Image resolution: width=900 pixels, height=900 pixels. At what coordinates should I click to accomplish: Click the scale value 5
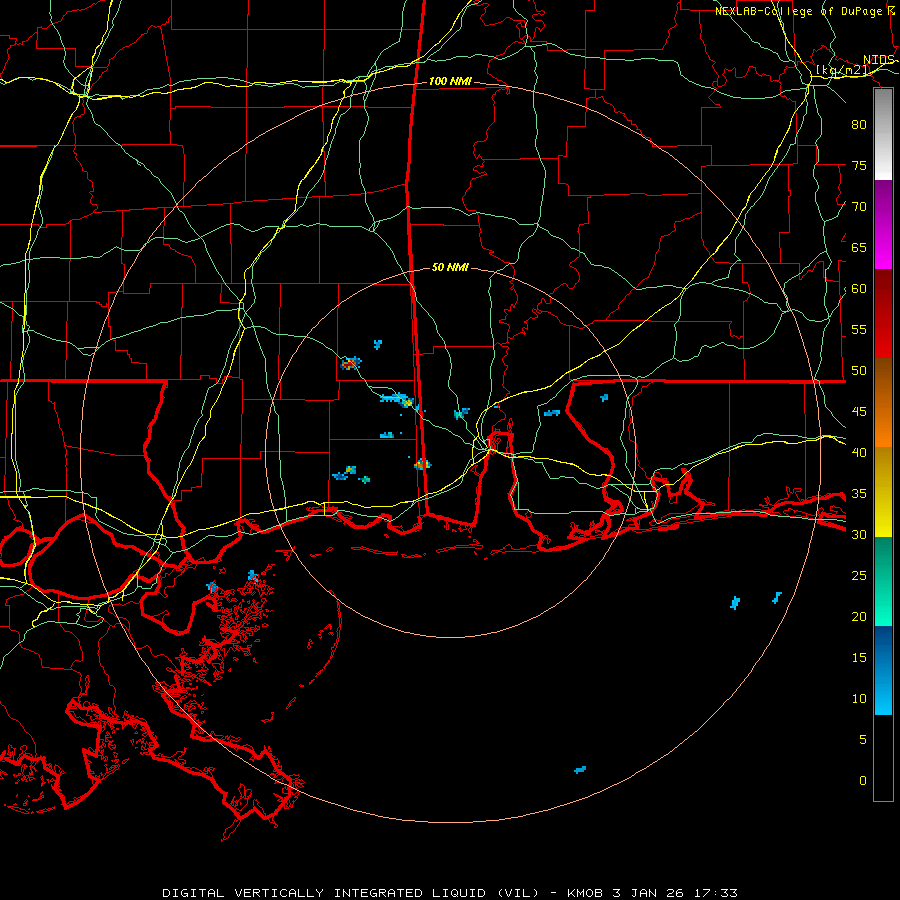pos(863,739)
